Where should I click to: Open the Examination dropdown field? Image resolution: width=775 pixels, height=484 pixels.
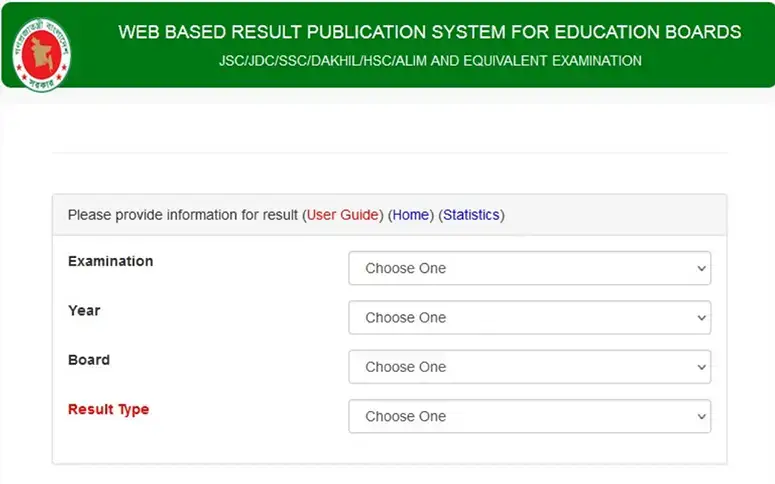pyautogui.click(x=529, y=268)
